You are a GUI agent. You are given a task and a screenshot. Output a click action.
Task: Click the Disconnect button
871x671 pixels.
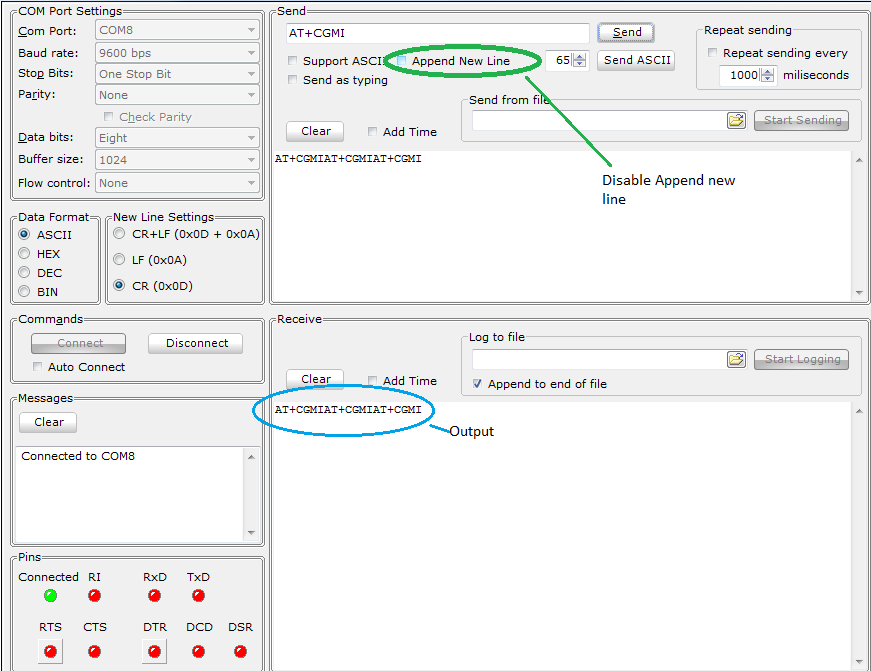tap(196, 343)
